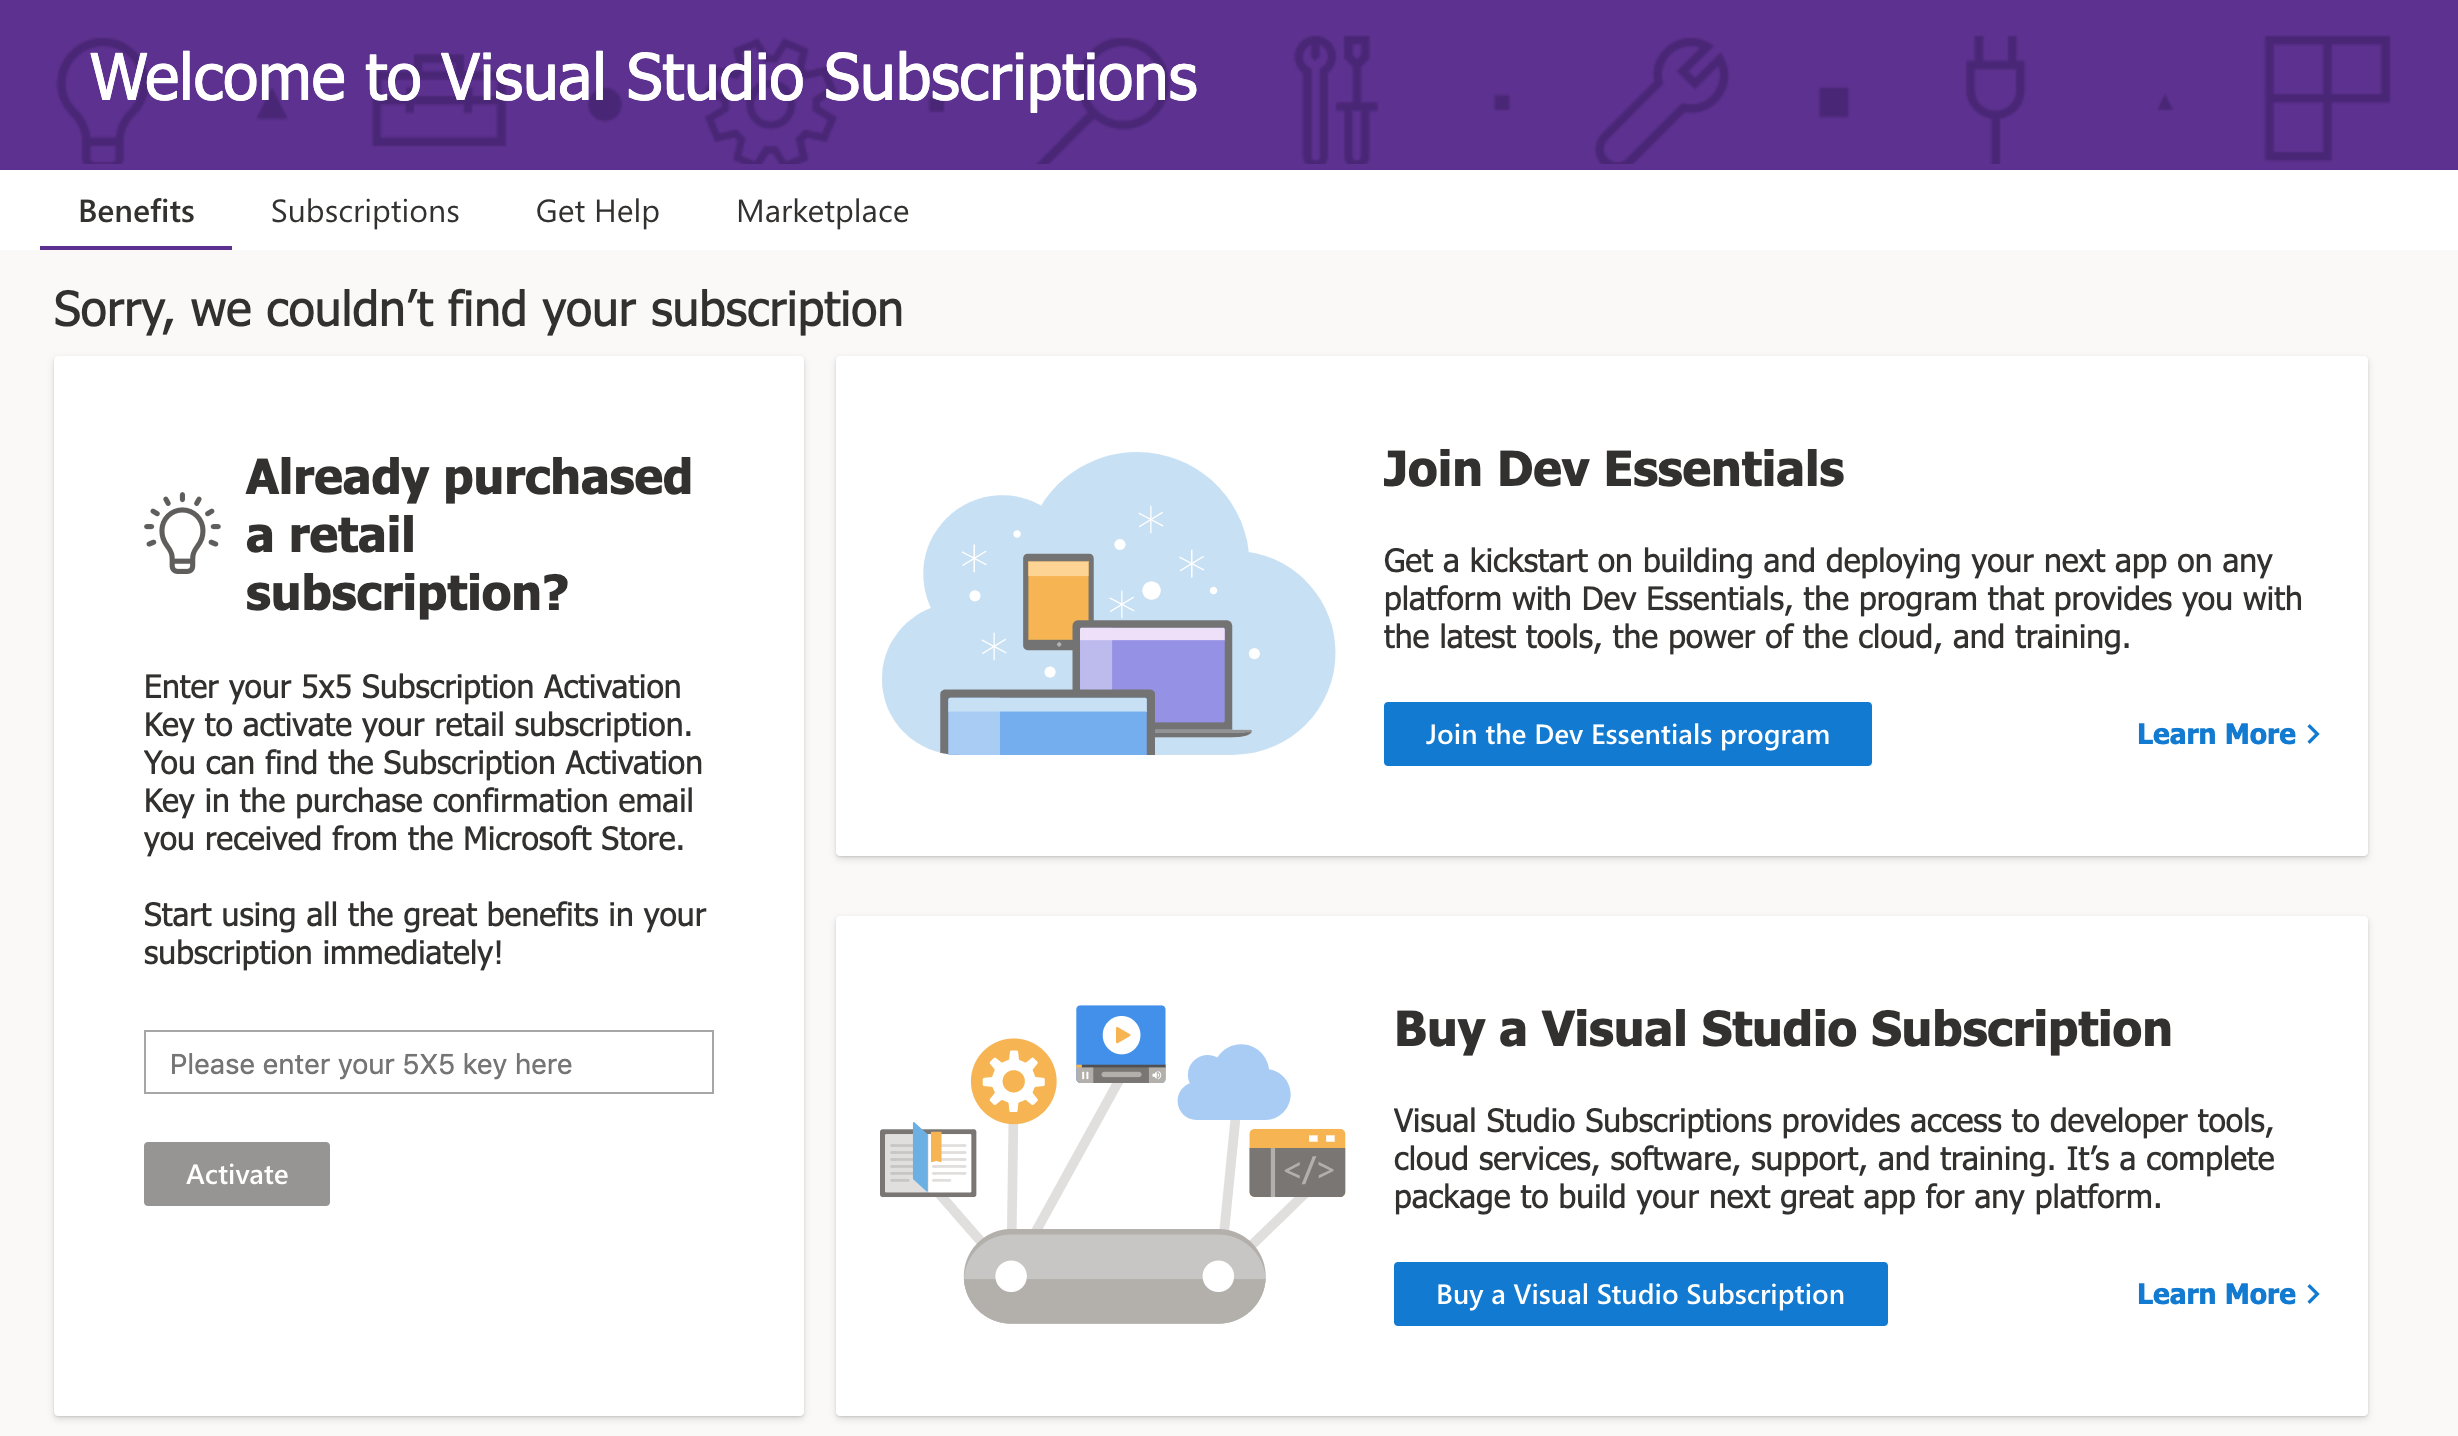Click the Buy a Visual Studio Subscription heading
2458x1436 pixels.
pyautogui.click(x=1782, y=1029)
